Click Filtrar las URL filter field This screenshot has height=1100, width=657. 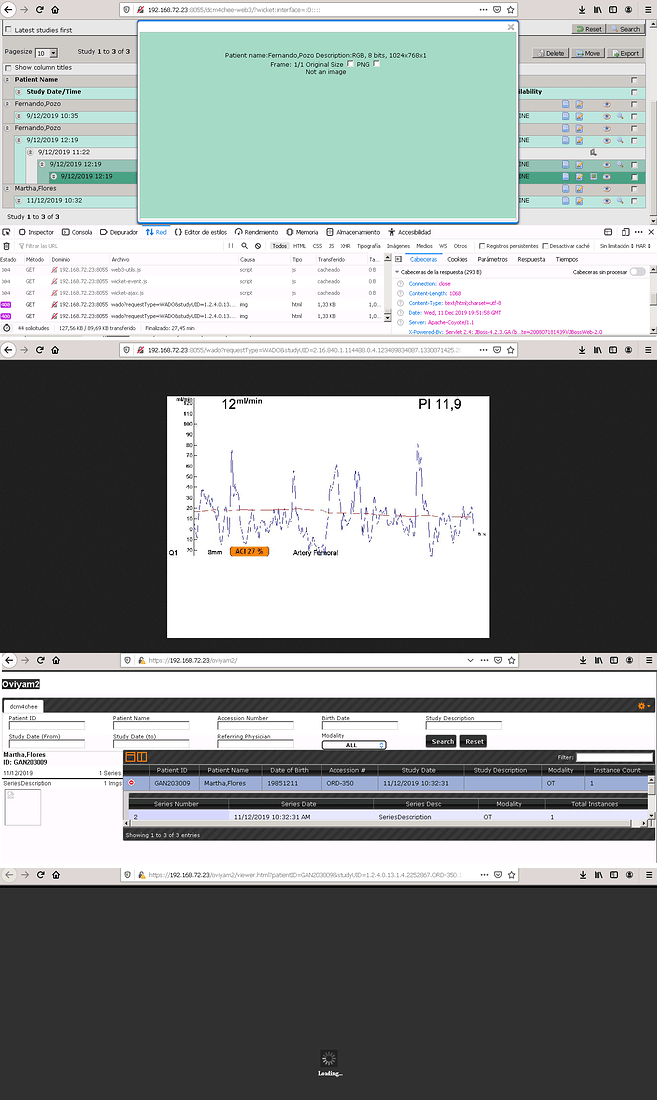coord(119,246)
